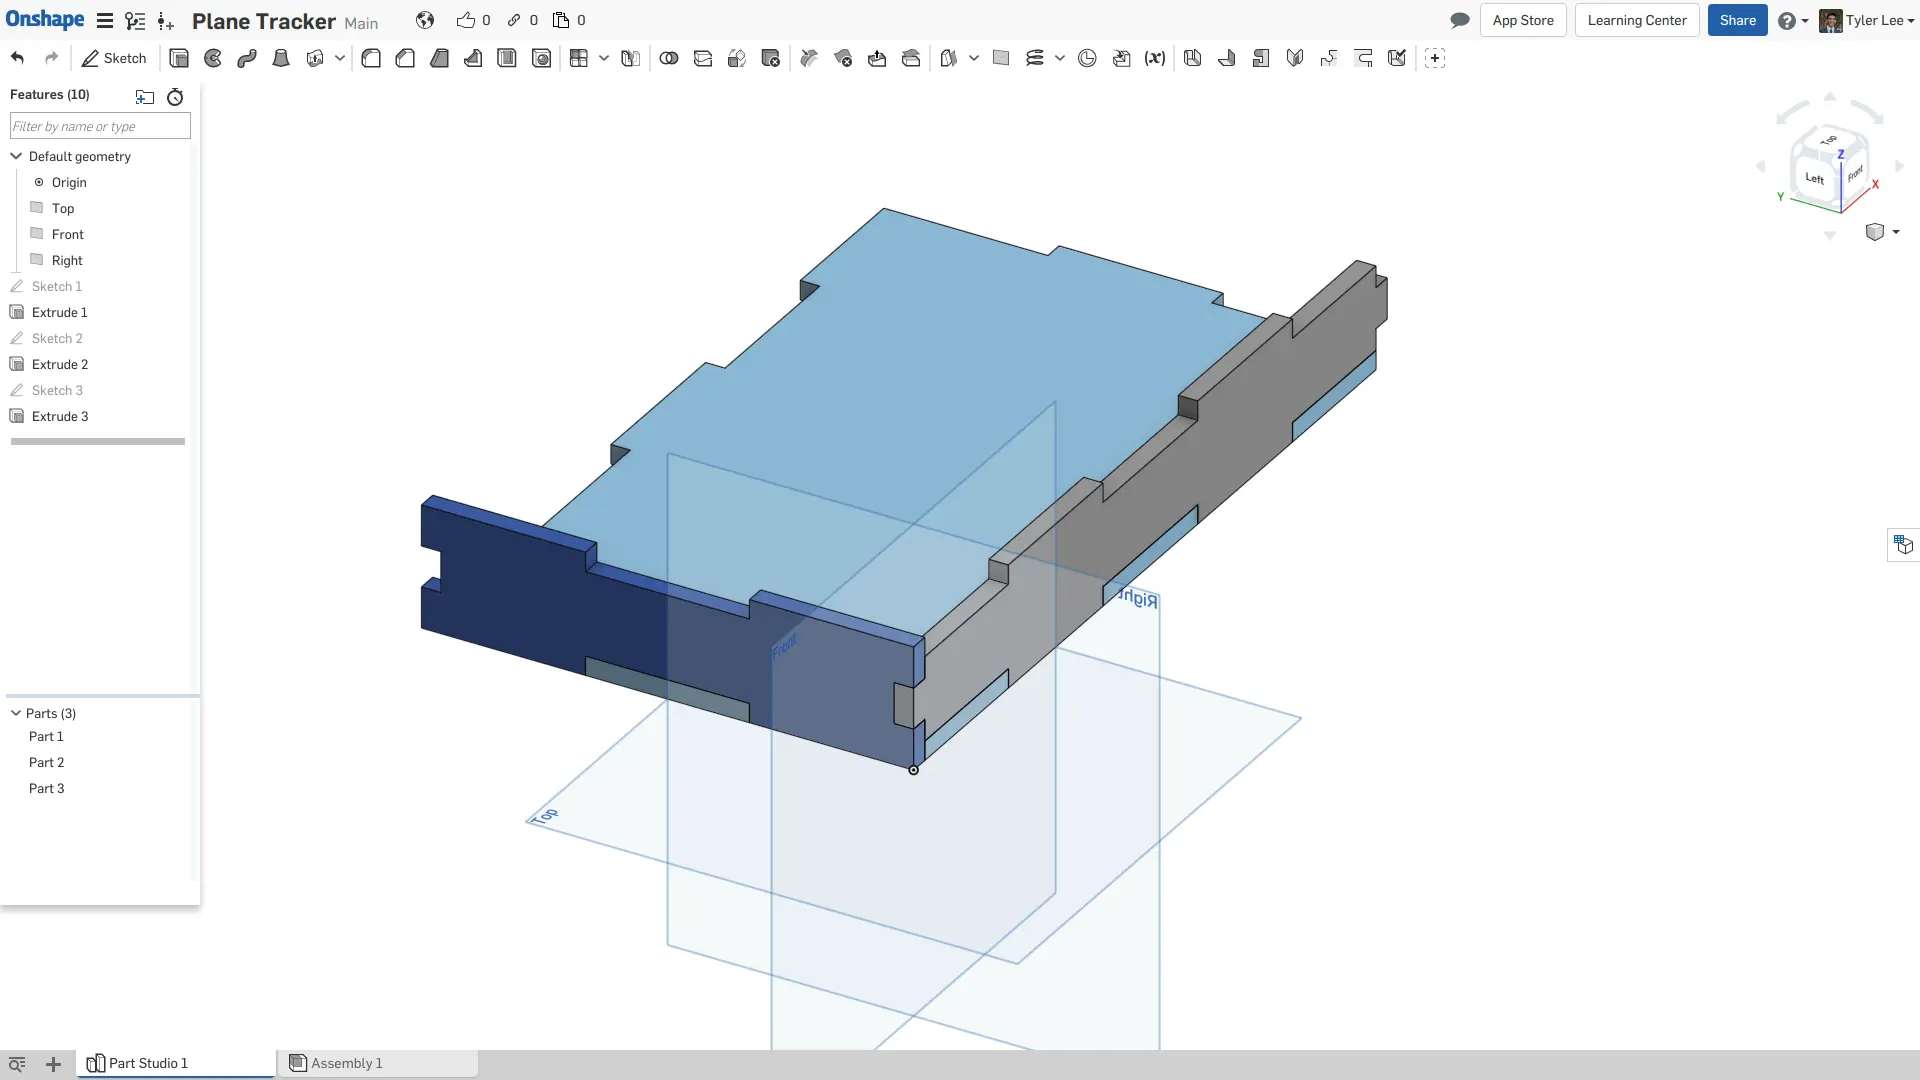Collapse the Default geometry section

tap(15, 156)
